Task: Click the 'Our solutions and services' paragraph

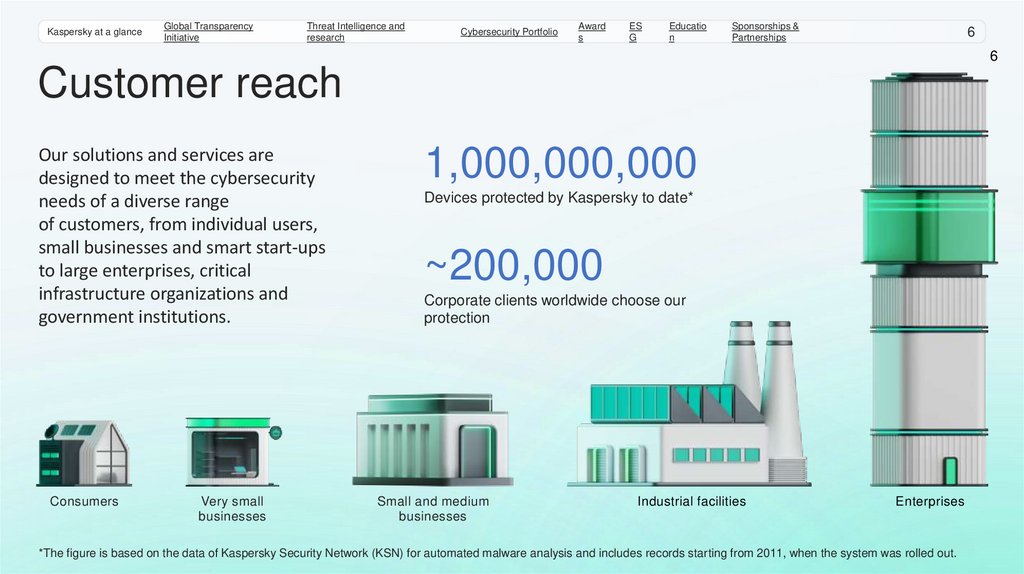Action: point(182,236)
